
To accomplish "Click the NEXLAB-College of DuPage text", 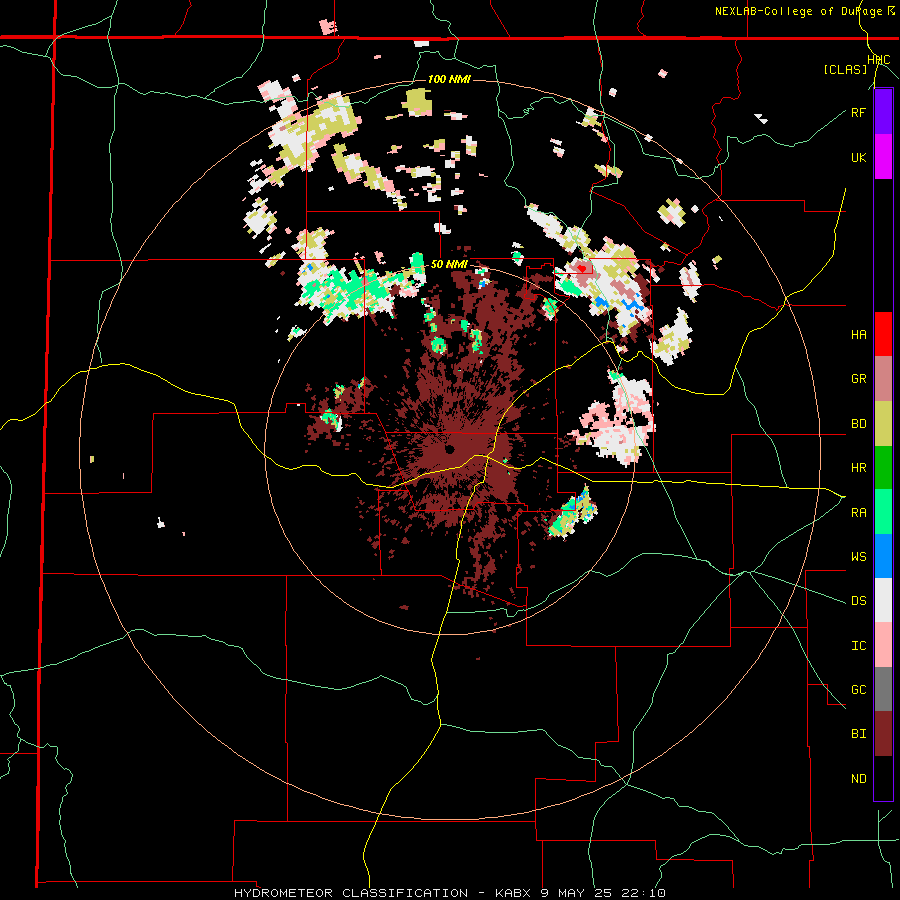I will (x=799, y=11).
